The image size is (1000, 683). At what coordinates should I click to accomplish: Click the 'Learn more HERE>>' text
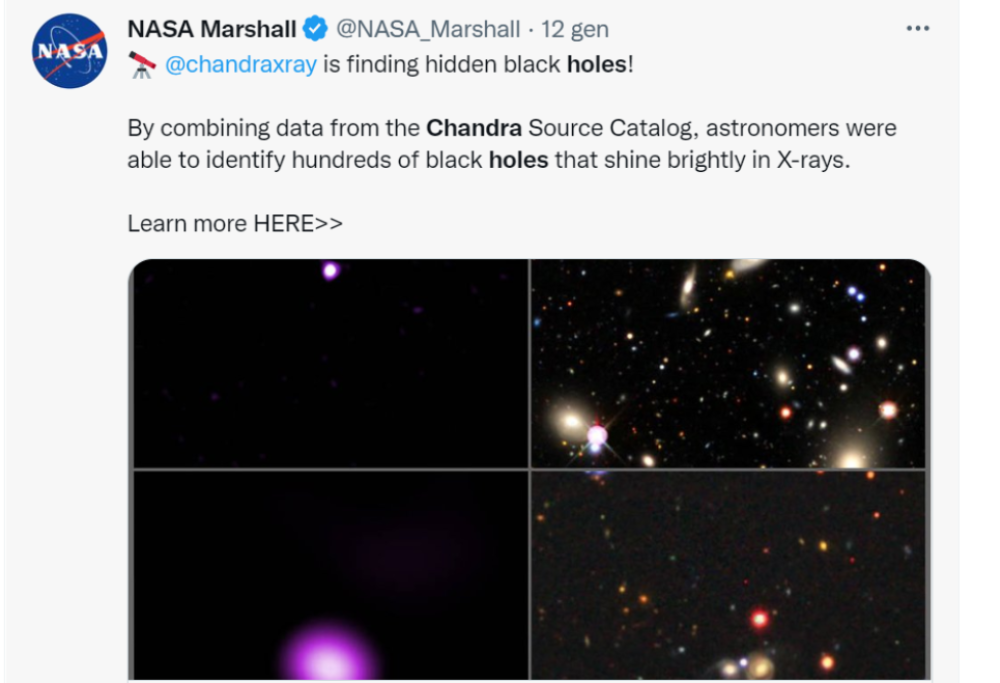point(235,223)
